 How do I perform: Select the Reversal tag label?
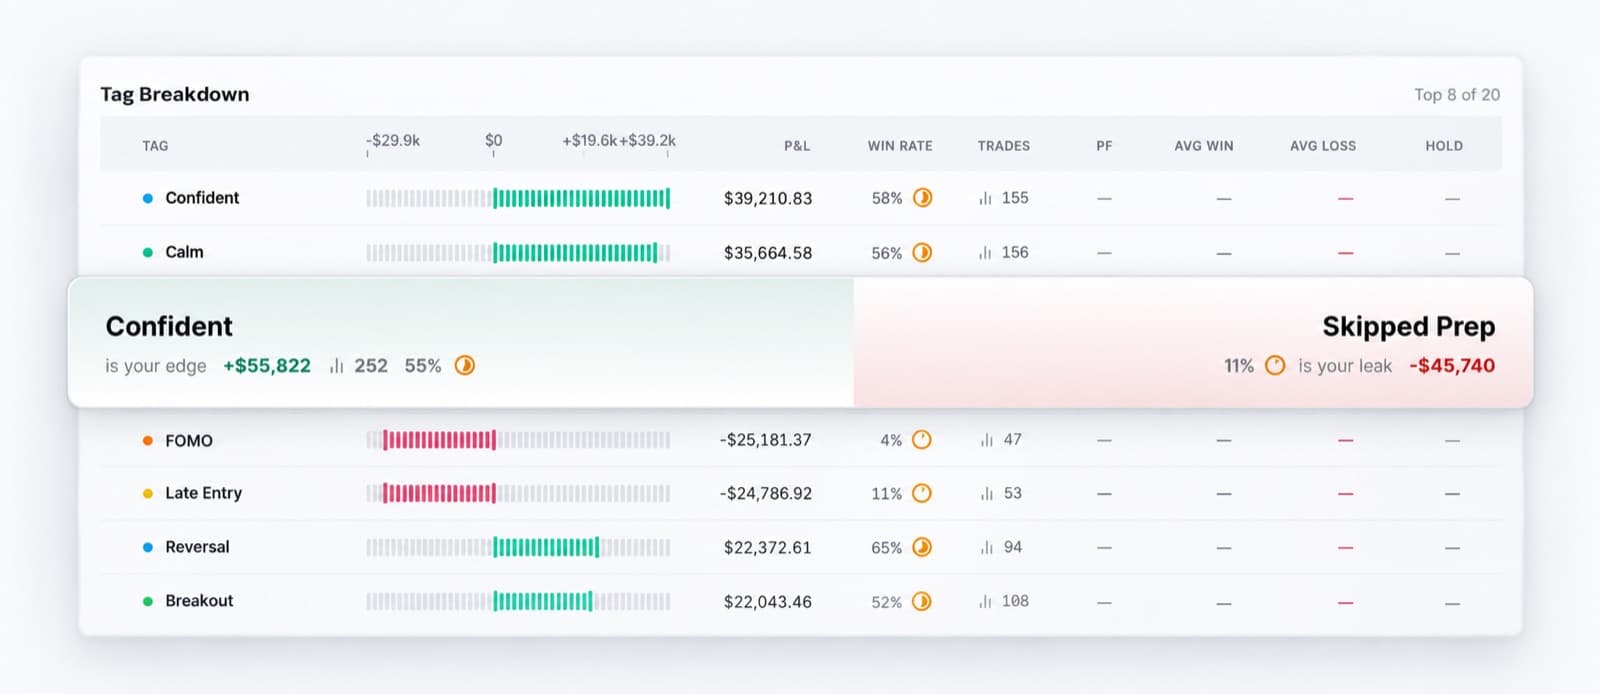(197, 547)
